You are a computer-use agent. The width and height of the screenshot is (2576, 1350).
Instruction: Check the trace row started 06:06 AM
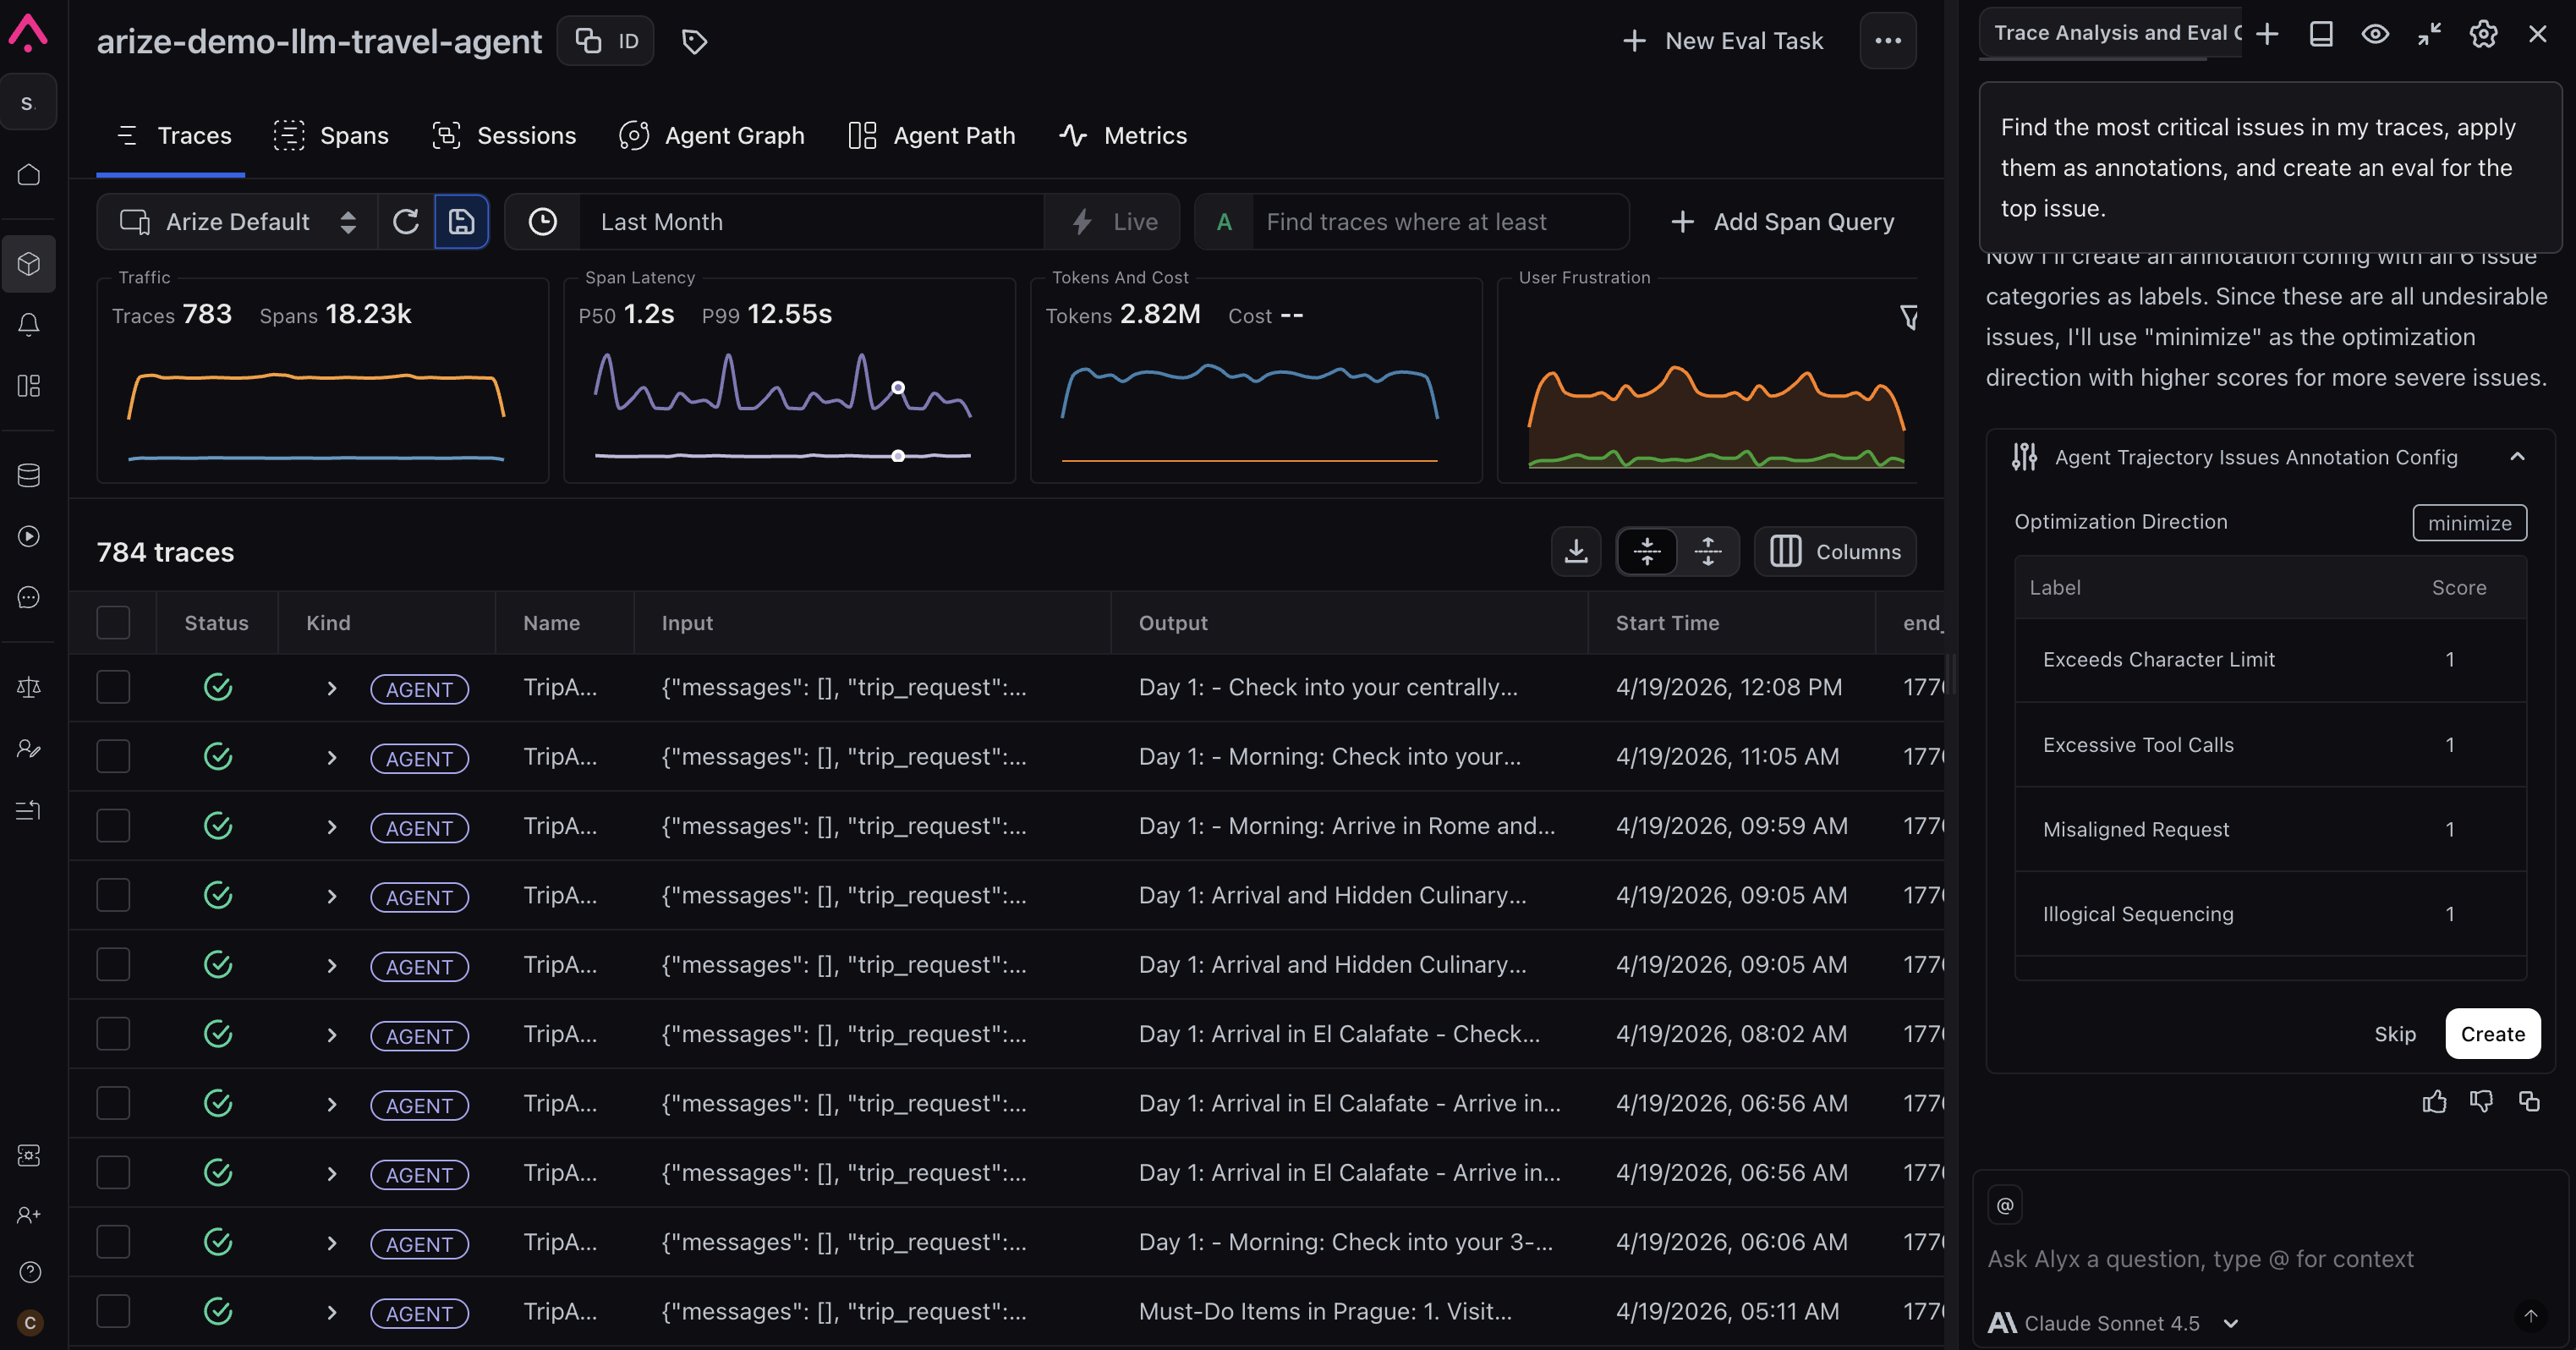(113, 1241)
